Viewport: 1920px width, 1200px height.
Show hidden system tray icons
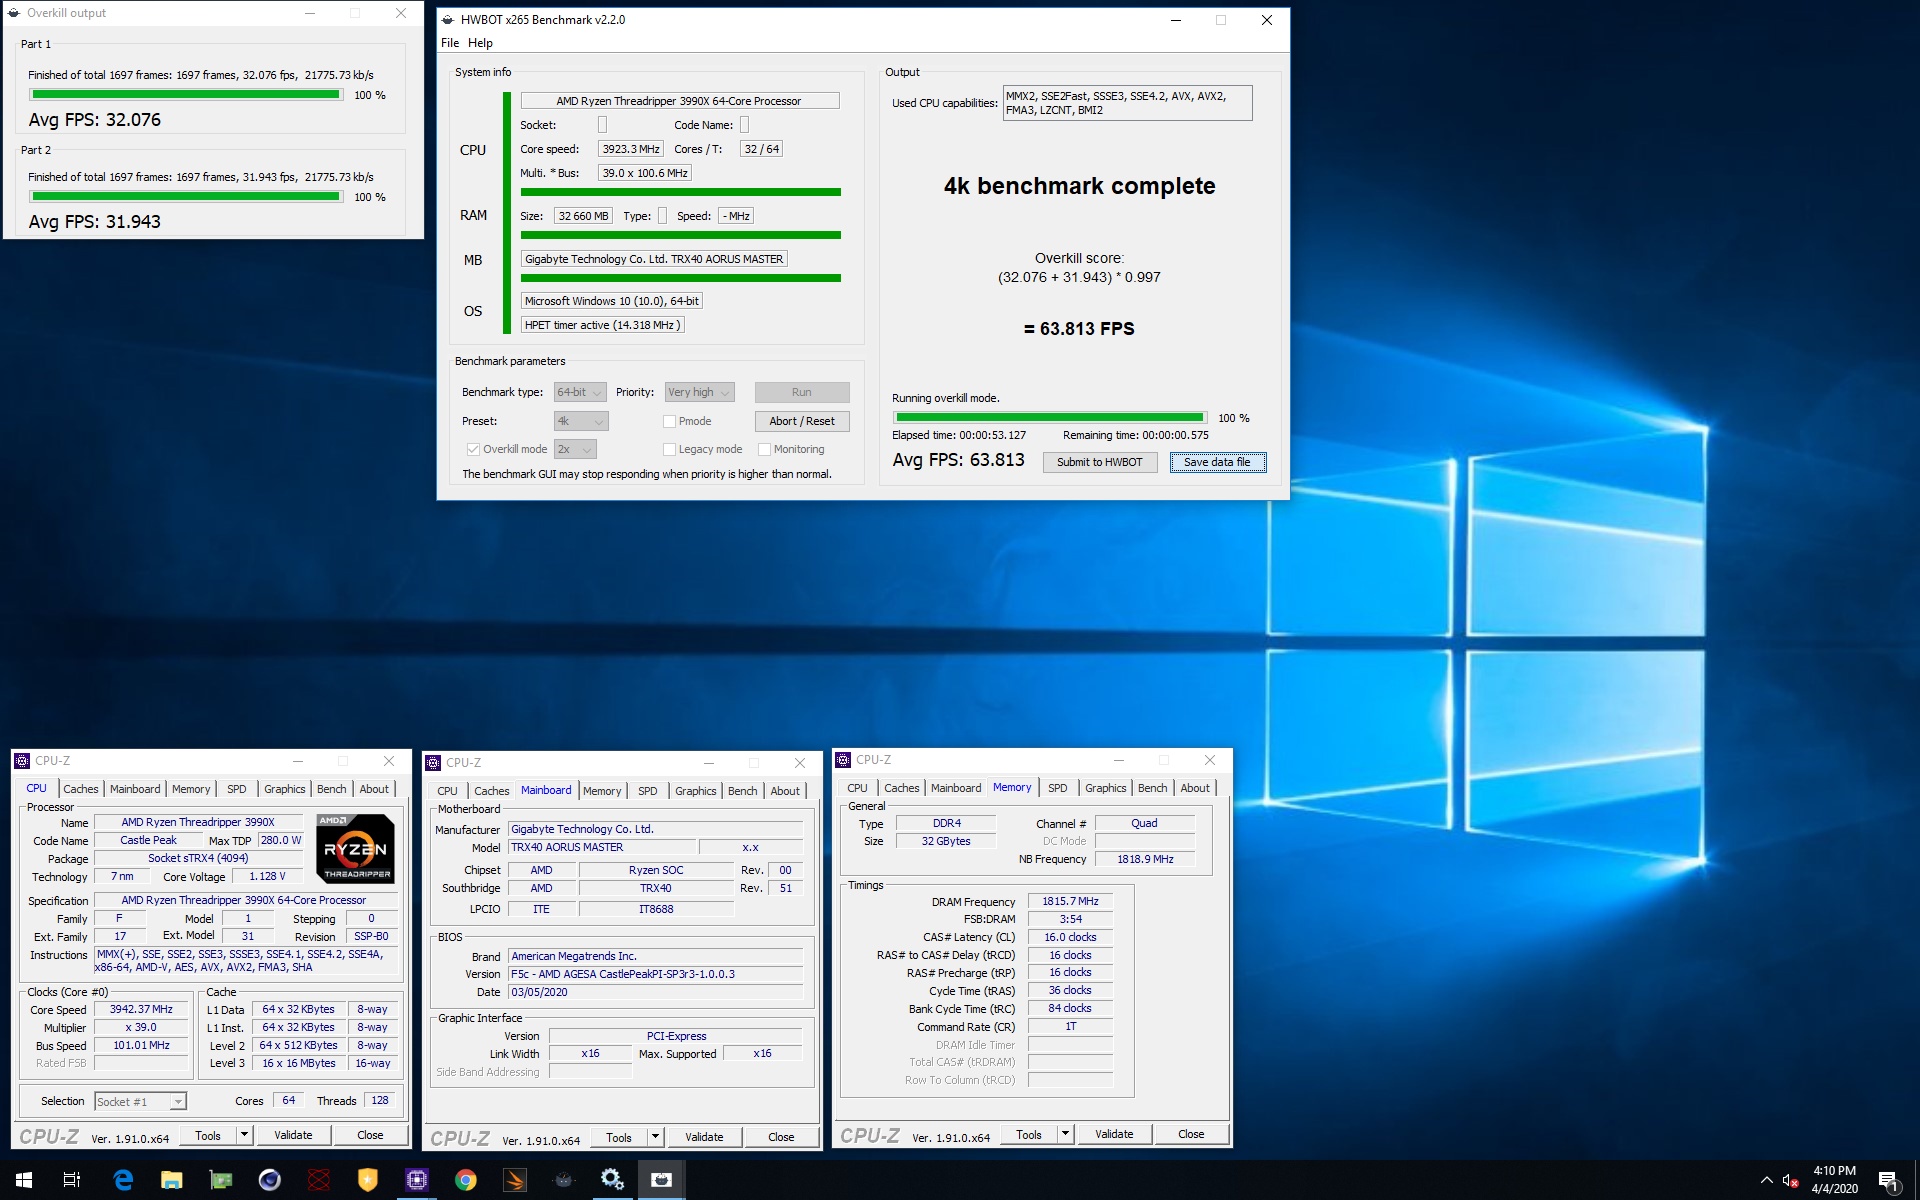click(1766, 1180)
